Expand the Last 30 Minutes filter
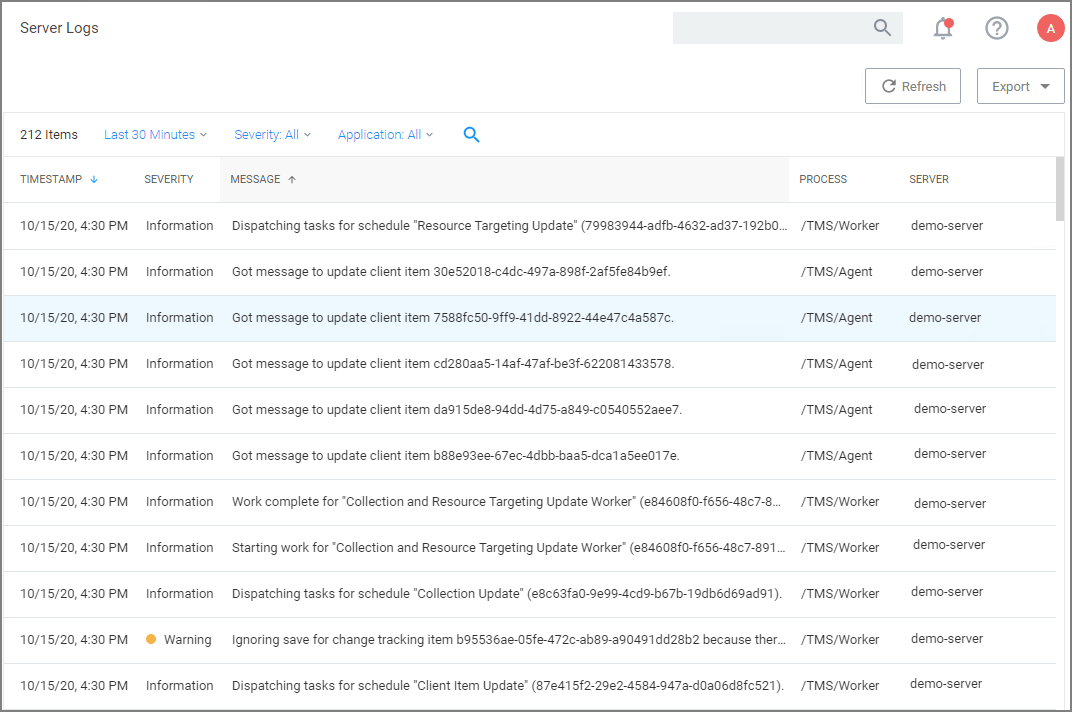Screen dimensions: 1072x712 pyautogui.click(x=155, y=135)
